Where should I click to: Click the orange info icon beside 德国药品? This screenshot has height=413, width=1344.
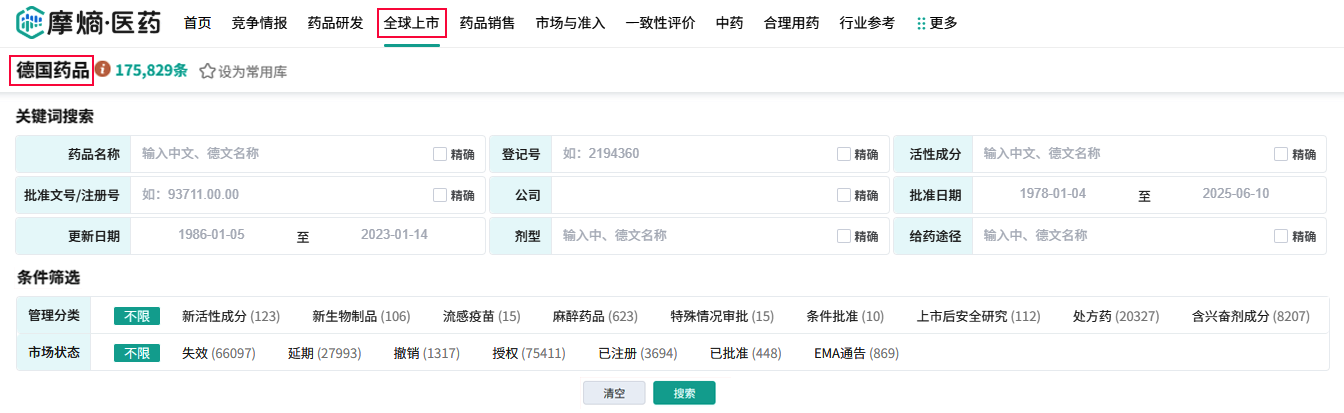102,71
